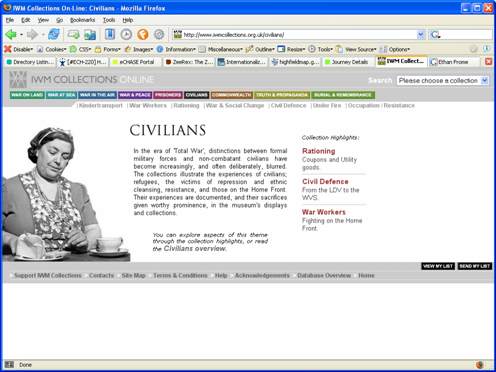Click the orange globe toolbar icon
Screen dimensions: 496x372
point(143,34)
